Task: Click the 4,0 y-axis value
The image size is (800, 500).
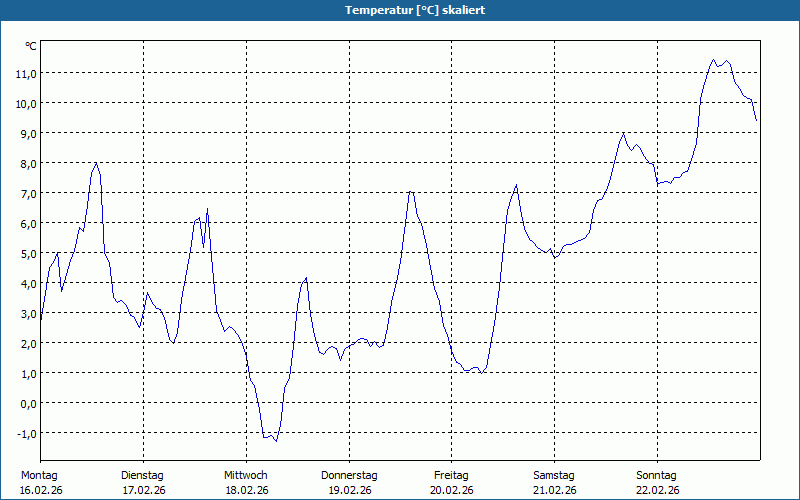Action: pyautogui.click(x=28, y=284)
